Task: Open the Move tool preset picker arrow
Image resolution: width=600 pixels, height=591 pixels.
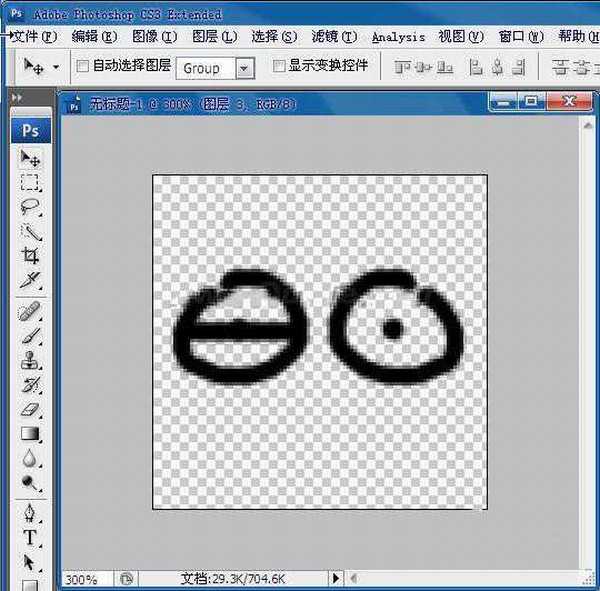Action: (56, 67)
